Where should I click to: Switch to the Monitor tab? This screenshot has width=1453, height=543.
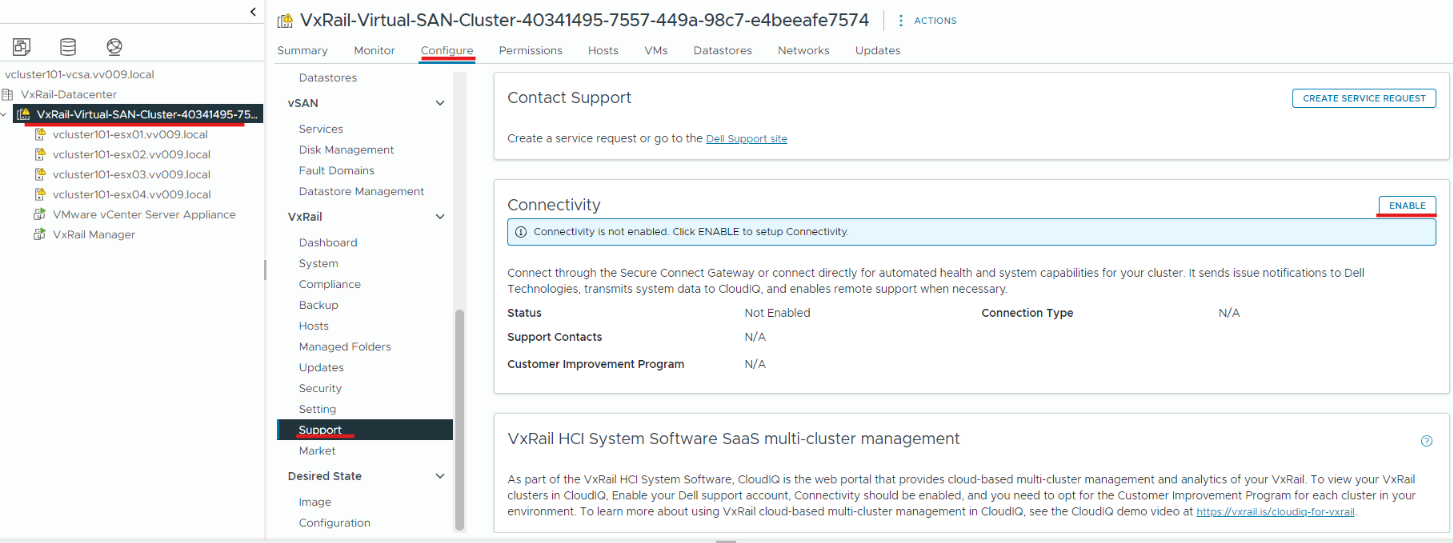[374, 50]
